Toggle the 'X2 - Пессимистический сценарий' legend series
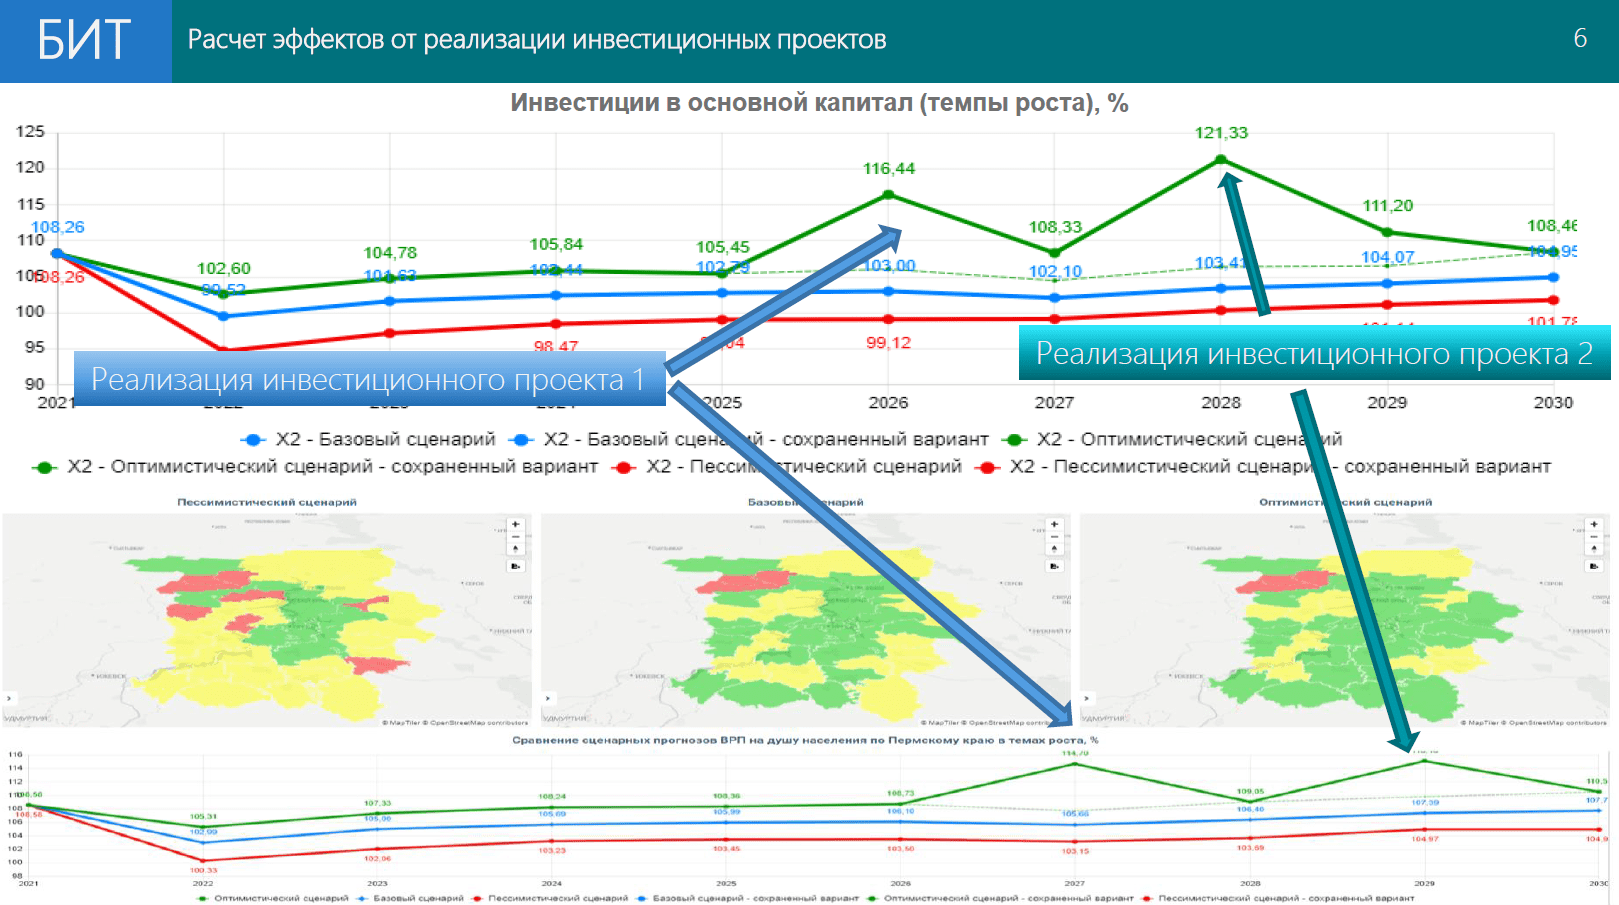The height and width of the screenshot is (905, 1619). coord(786,466)
